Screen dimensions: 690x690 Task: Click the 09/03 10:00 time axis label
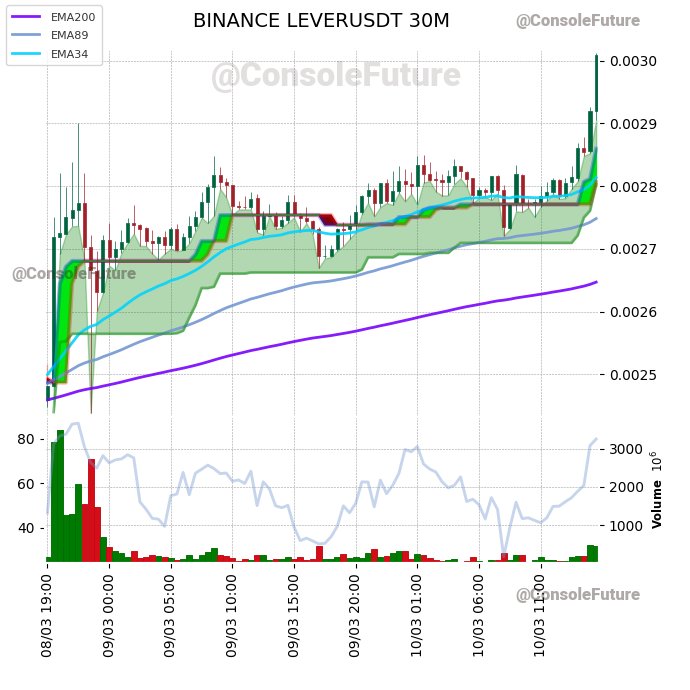pyautogui.click(x=231, y=616)
